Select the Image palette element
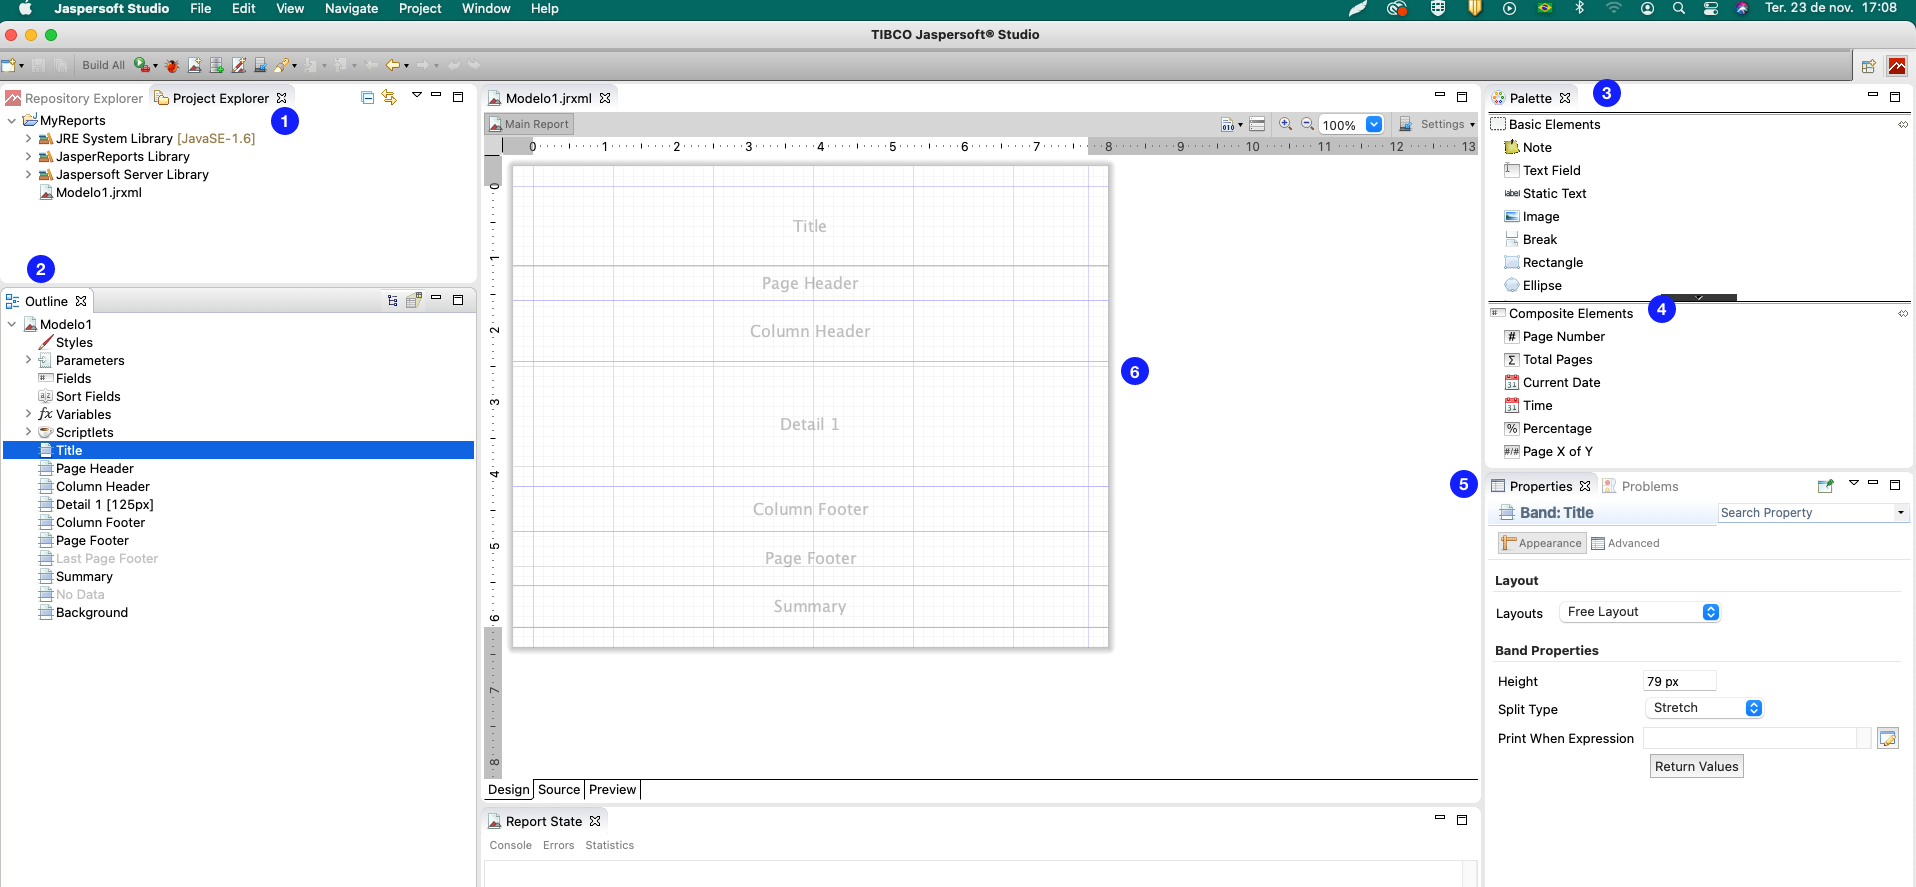 tap(1532, 216)
